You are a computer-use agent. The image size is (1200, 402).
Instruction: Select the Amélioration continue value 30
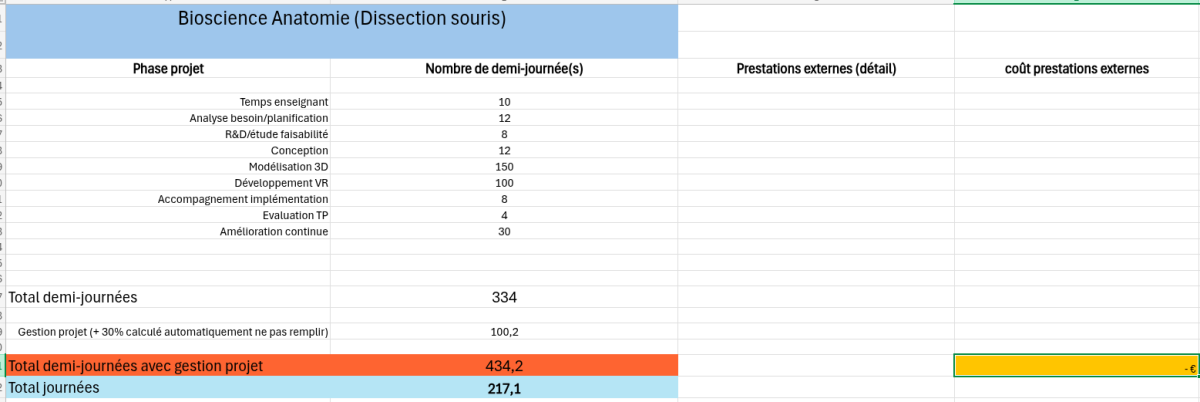(x=504, y=232)
